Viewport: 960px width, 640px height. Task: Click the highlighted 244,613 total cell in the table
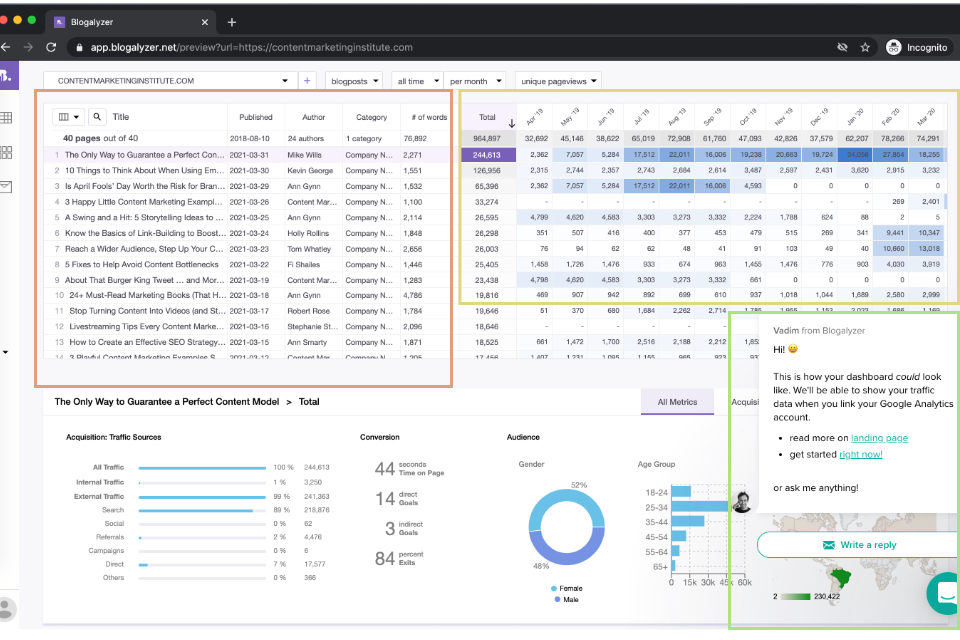488,155
